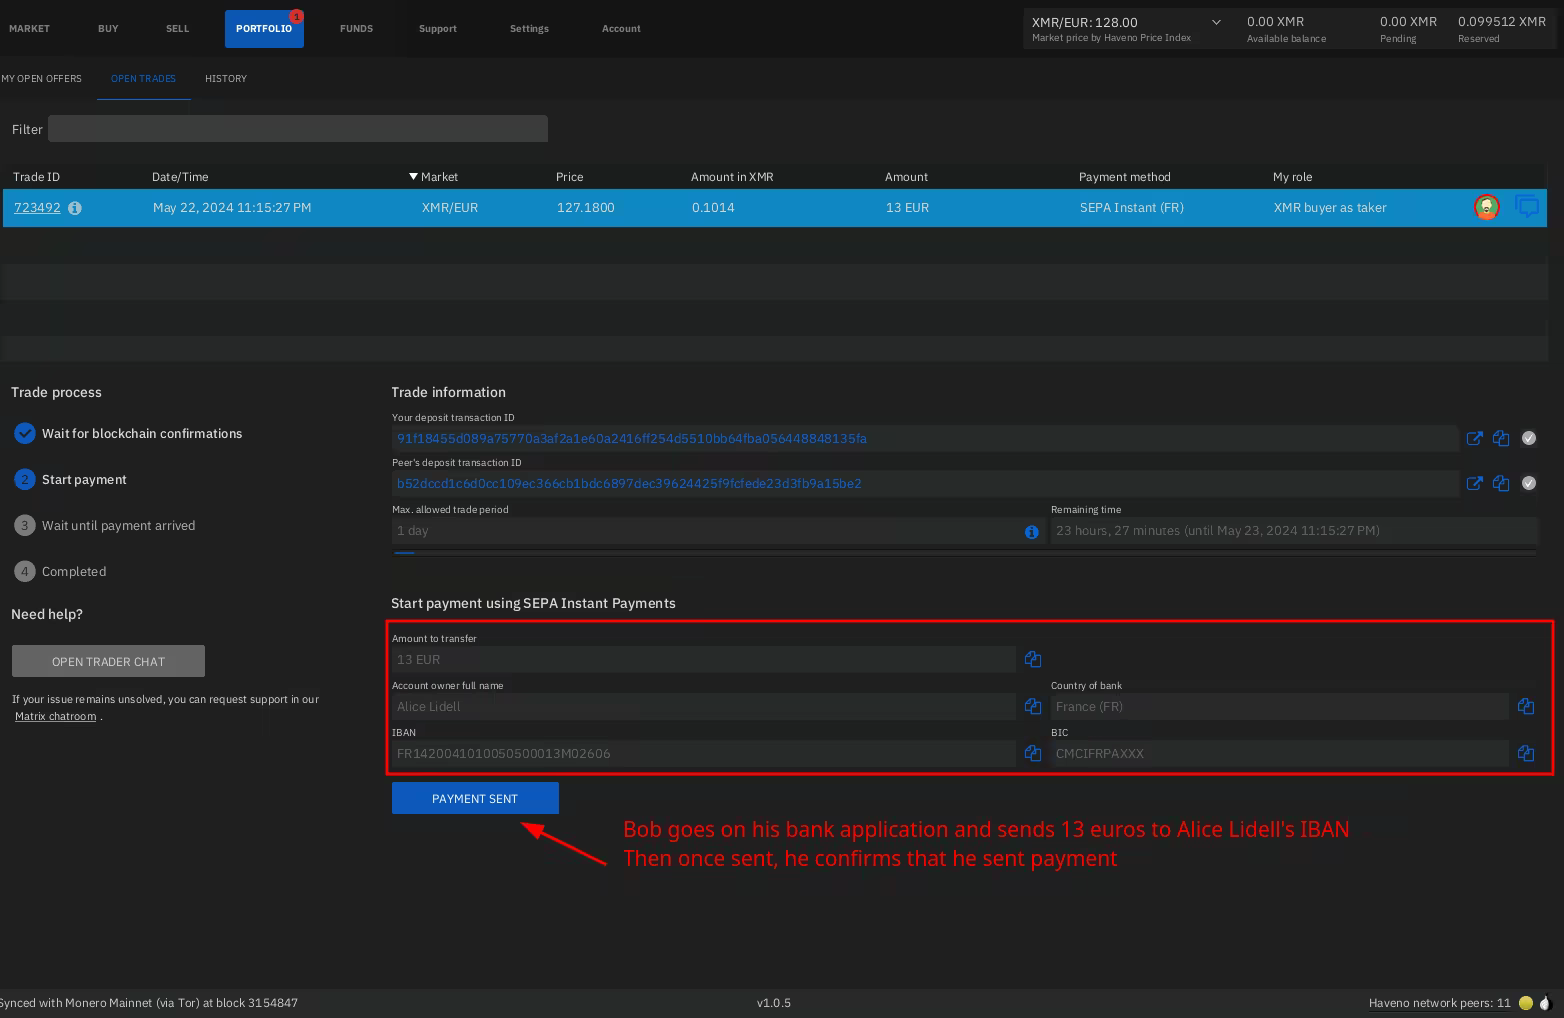Switch to the History tab

(x=226, y=78)
